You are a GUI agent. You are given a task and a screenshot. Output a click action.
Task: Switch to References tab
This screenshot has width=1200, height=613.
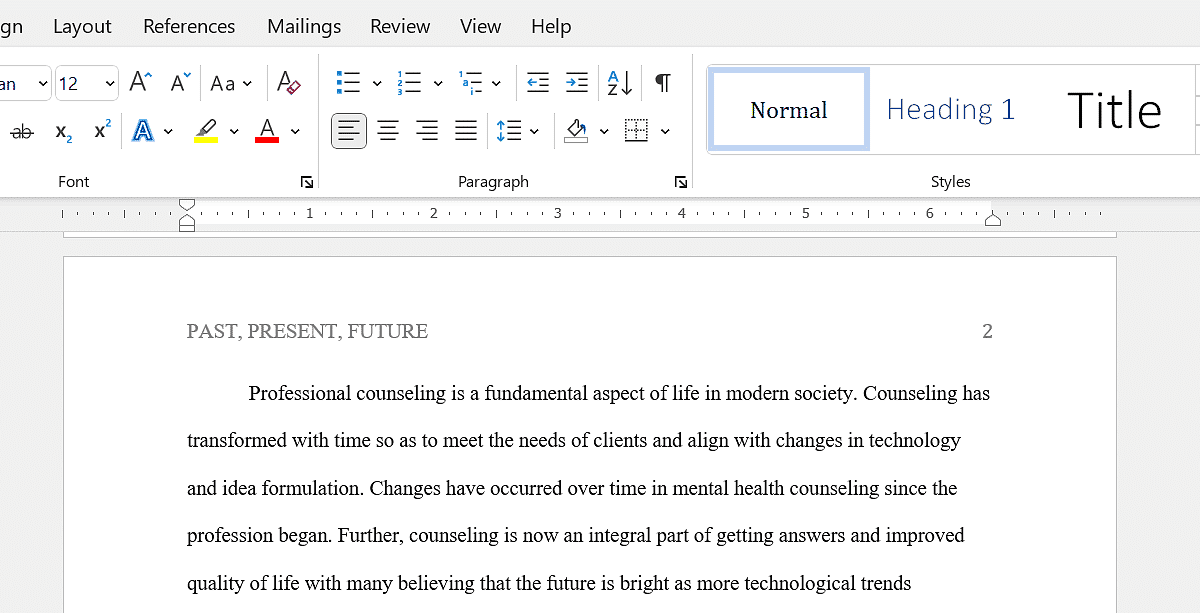tap(189, 26)
